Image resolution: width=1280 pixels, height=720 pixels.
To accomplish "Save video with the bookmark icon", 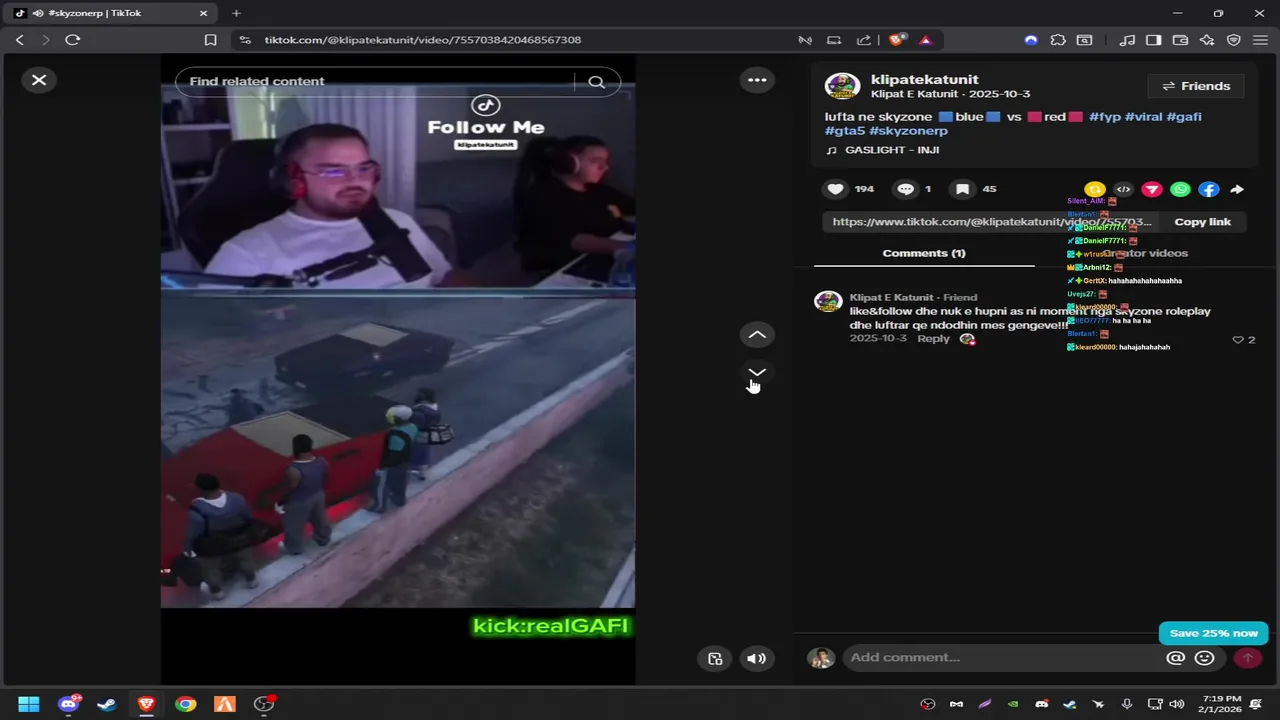I will 962,189.
